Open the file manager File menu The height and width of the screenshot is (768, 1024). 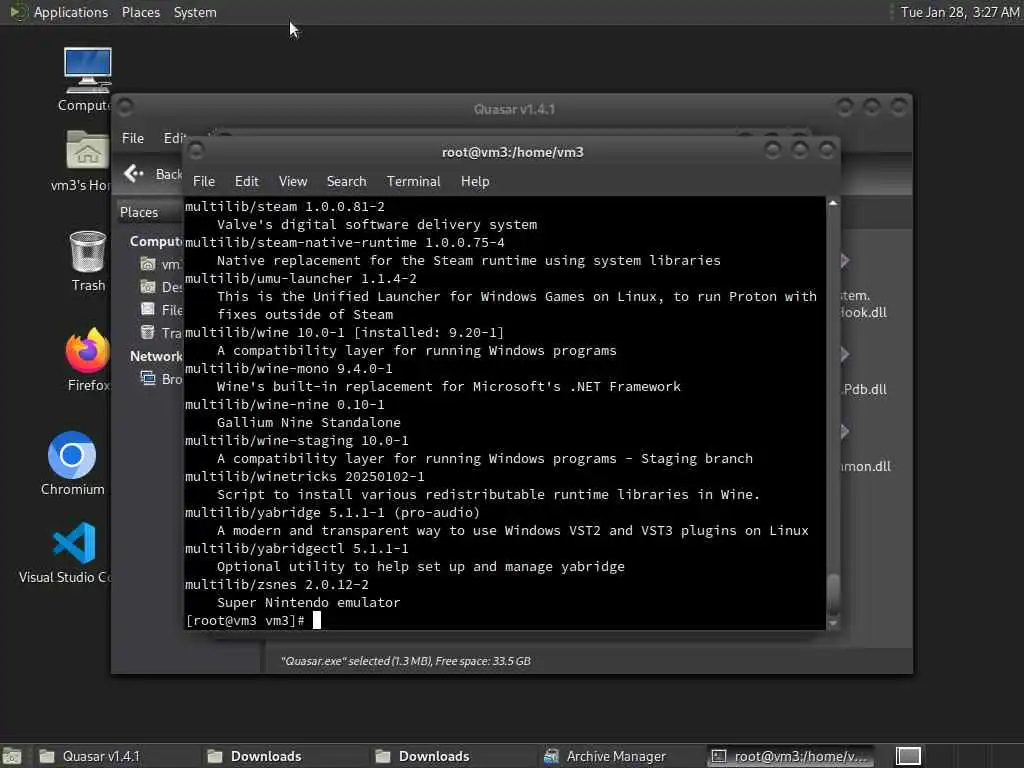pyautogui.click(x=133, y=138)
